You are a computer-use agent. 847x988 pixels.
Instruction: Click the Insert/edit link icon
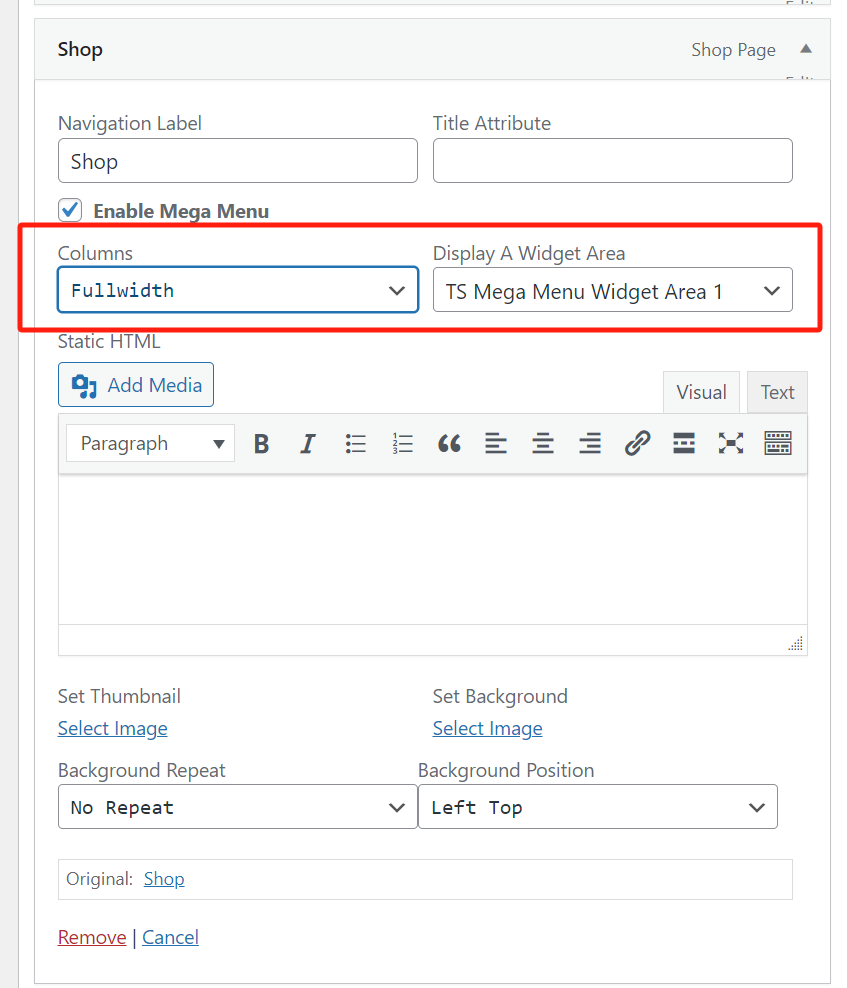tap(637, 444)
